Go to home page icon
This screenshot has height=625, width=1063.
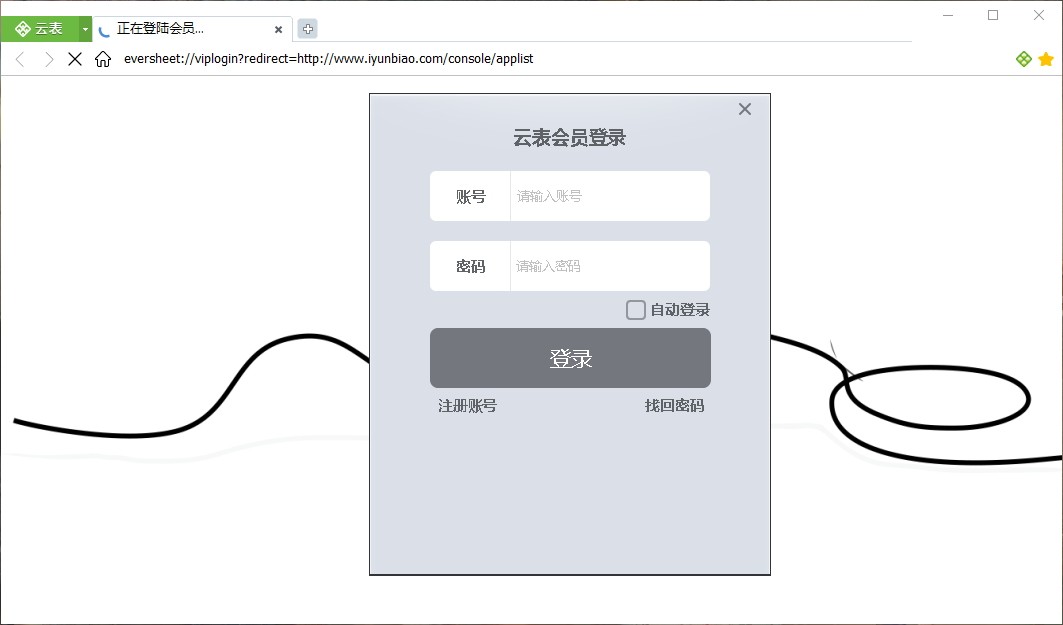pyautogui.click(x=103, y=59)
